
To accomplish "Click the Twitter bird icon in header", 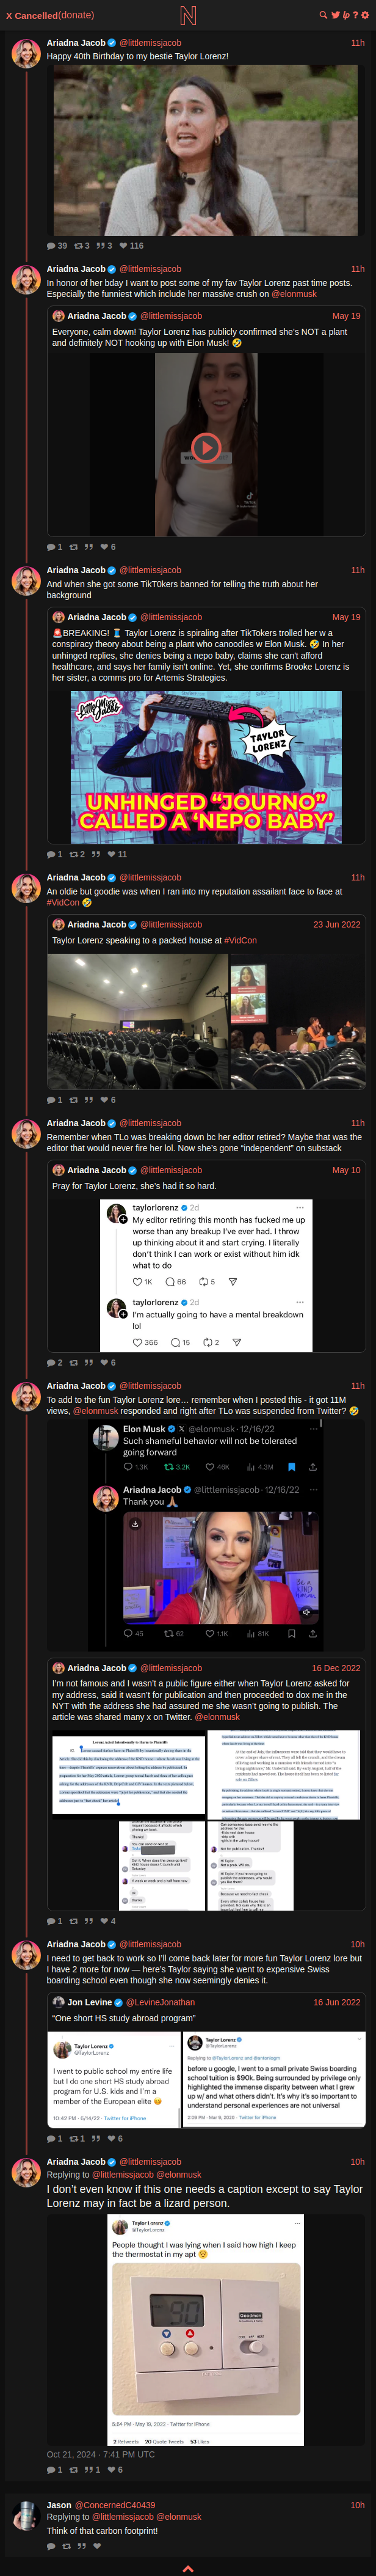I will pos(335,15).
